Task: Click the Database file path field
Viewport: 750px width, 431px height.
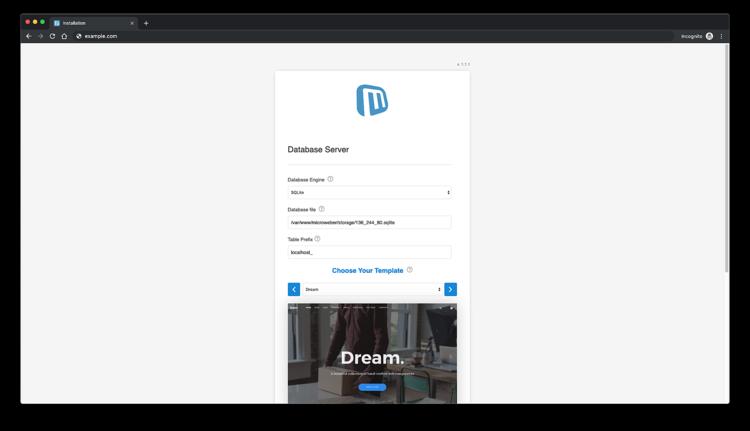Action: [x=369, y=222]
